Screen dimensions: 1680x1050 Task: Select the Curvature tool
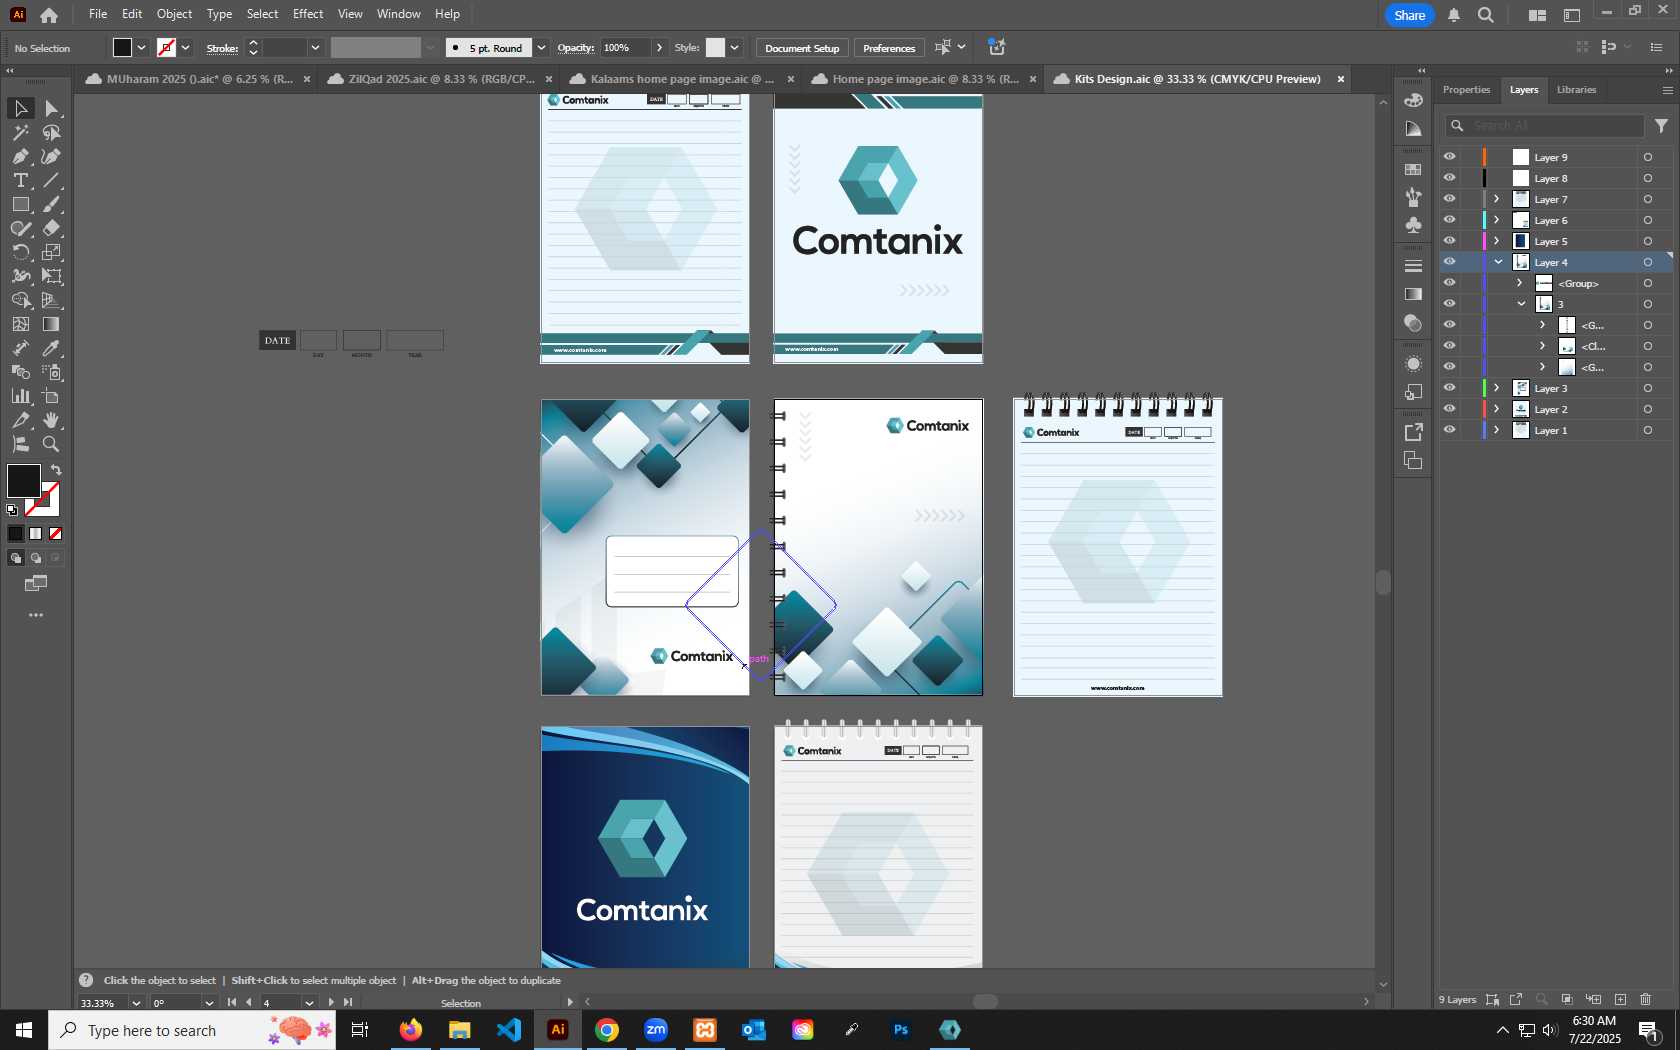(x=52, y=156)
